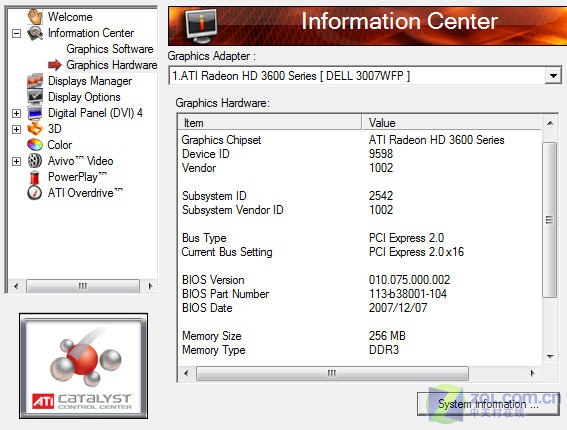The height and width of the screenshot is (430, 567).
Task: Select Digital Panel (DVI) 4 entry
Action: click(95, 113)
